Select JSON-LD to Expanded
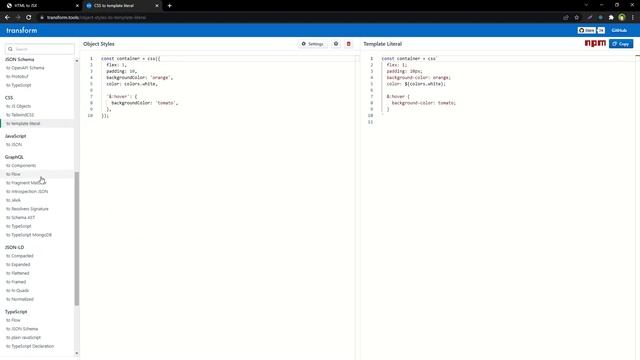Screen dimensions: 640x360 pyautogui.click(x=18, y=264)
